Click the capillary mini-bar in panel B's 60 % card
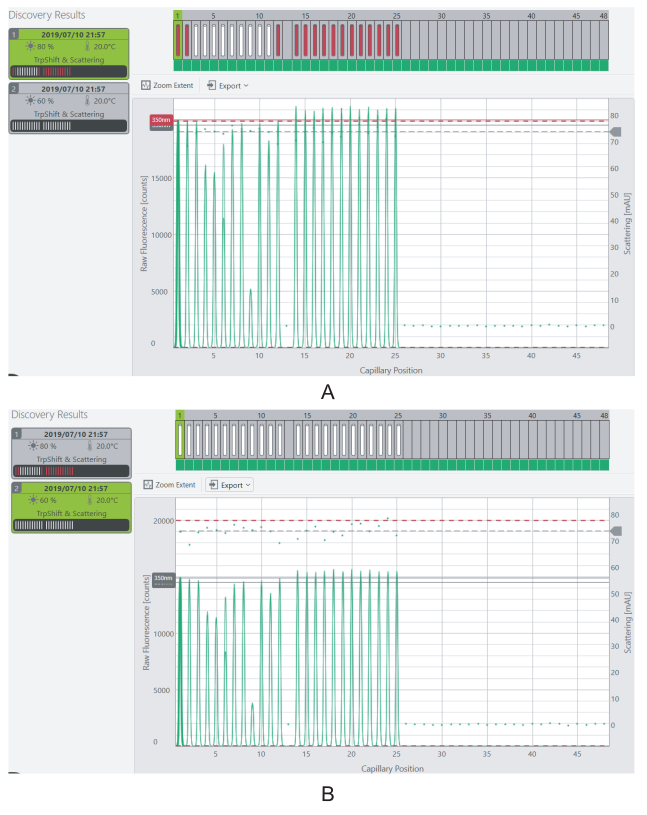 (71, 525)
